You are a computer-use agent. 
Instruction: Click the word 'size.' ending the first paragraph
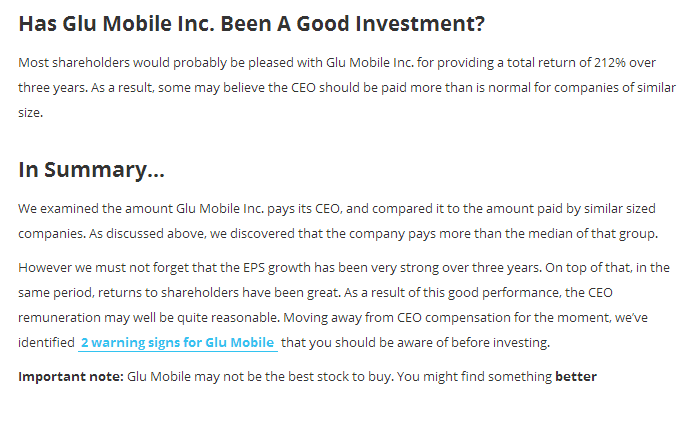pos(30,113)
